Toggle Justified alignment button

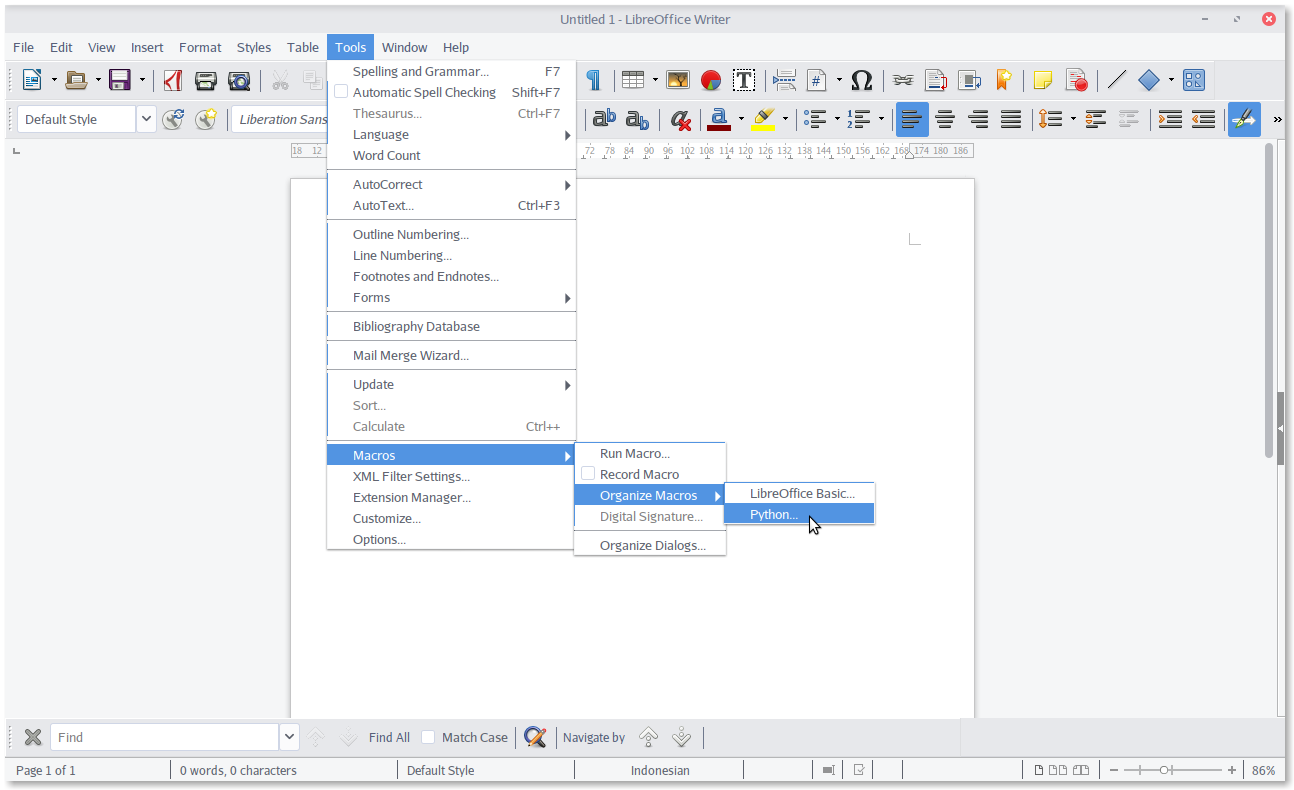click(1011, 119)
